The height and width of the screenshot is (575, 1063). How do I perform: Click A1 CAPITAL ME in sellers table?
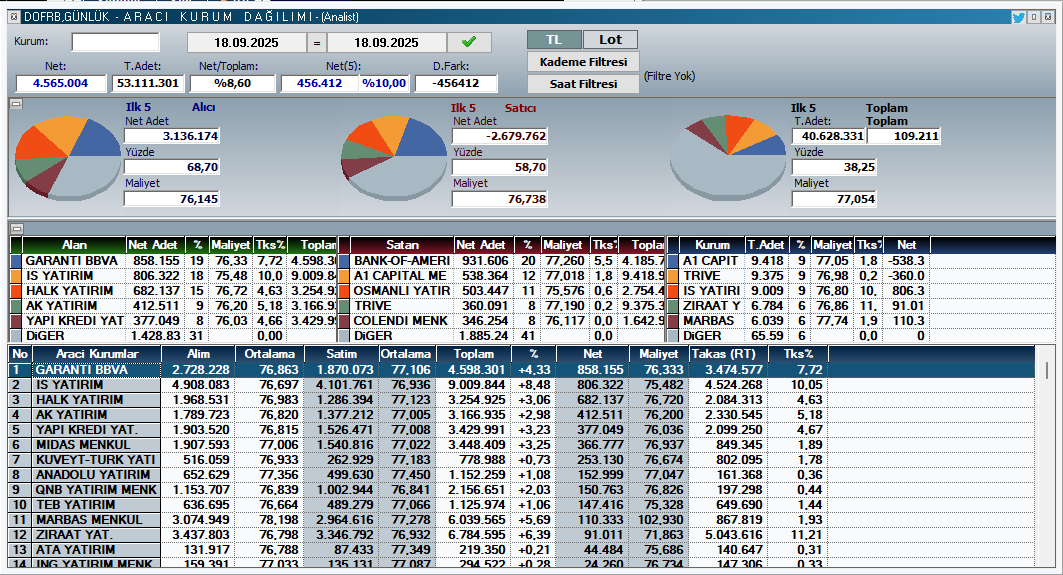(400, 275)
